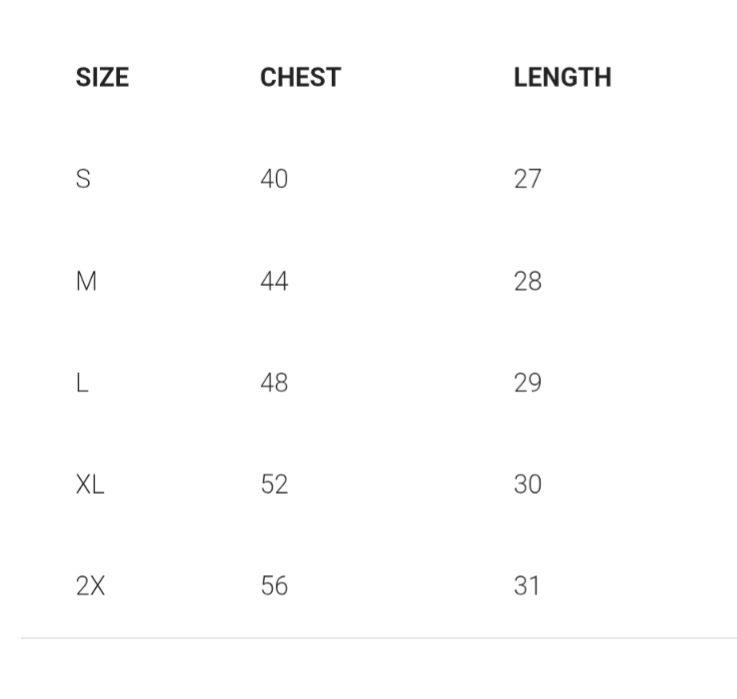Click the CHEST column header
The height and width of the screenshot is (699, 737).
(x=300, y=78)
